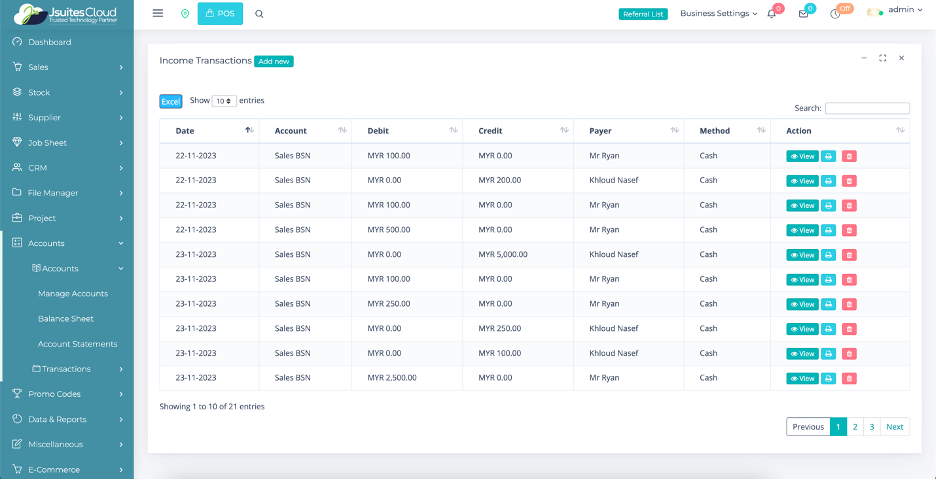Go to page 2 of transactions
The height and width of the screenshot is (480, 936).
855,427
